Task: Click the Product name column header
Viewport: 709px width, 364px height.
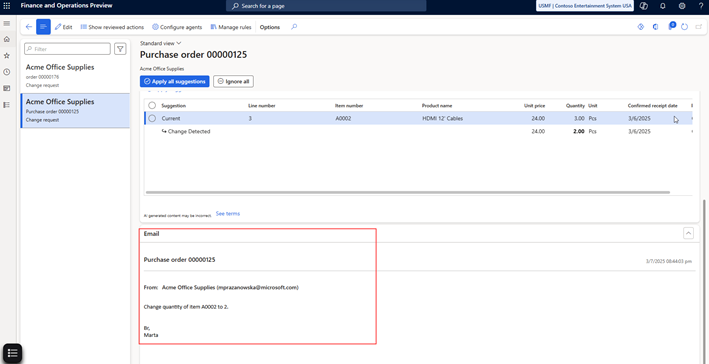Action: pos(437,105)
